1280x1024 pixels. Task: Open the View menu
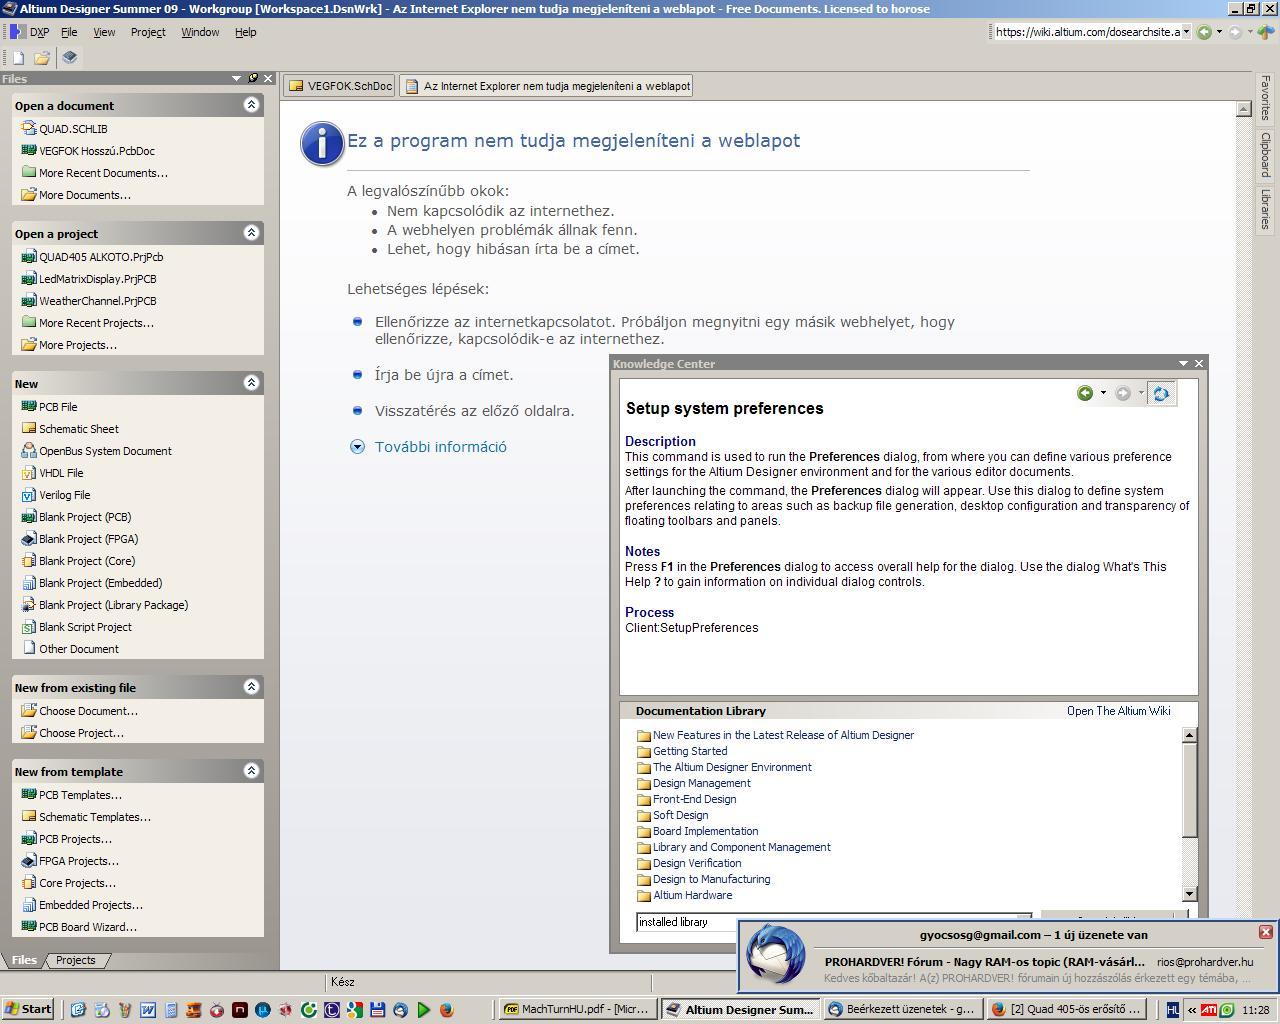pyautogui.click(x=104, y=32)
